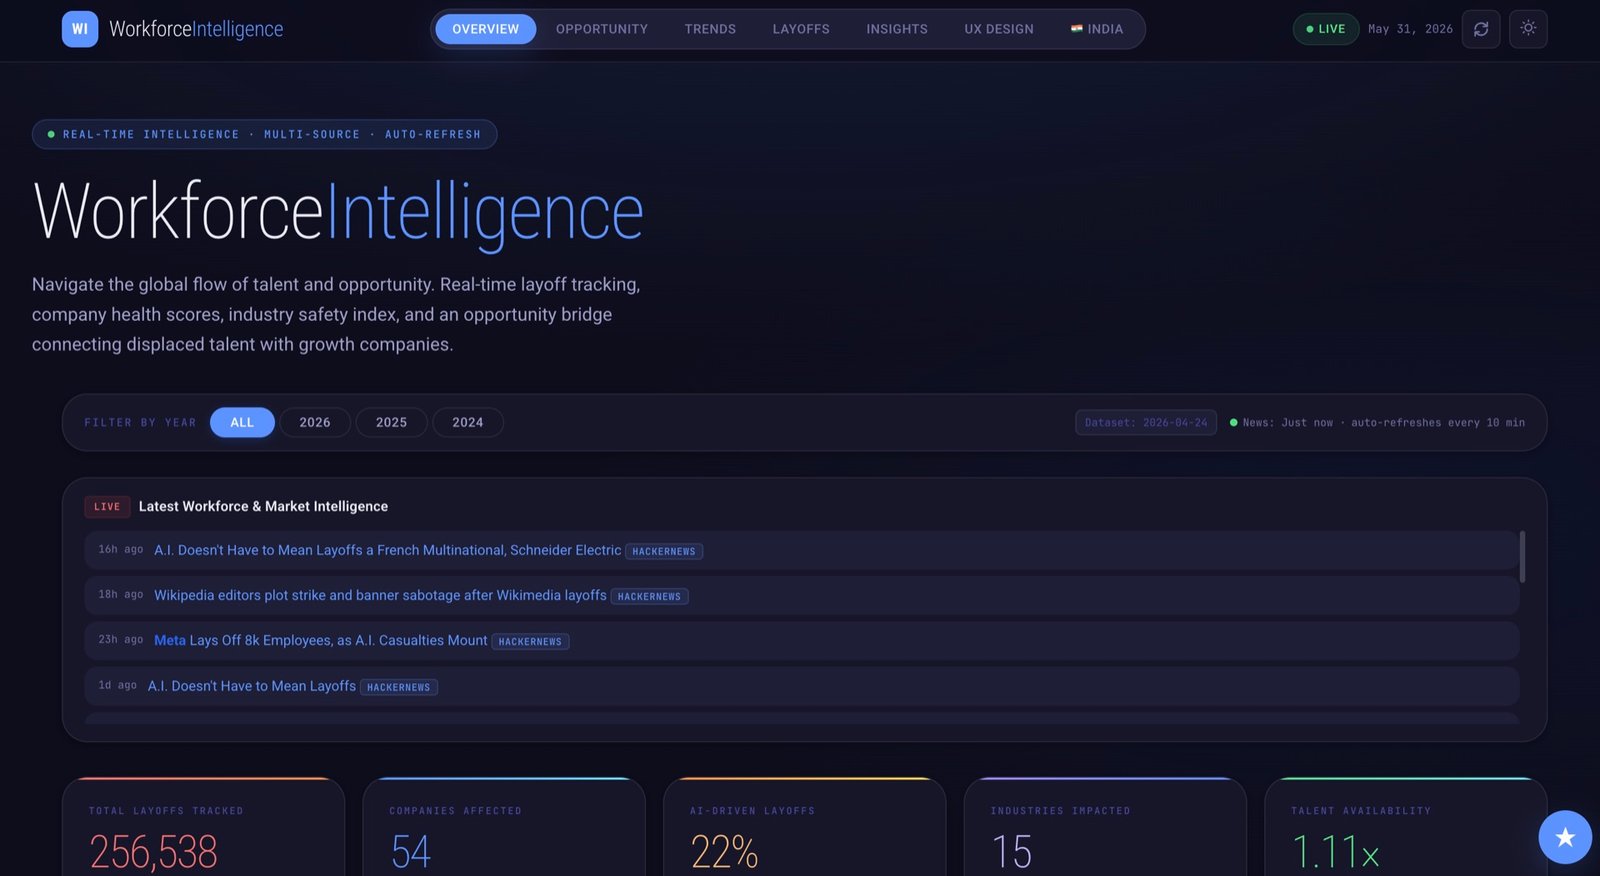
Task: Open the Opportunity tab
Action: (x=602, y=29)
